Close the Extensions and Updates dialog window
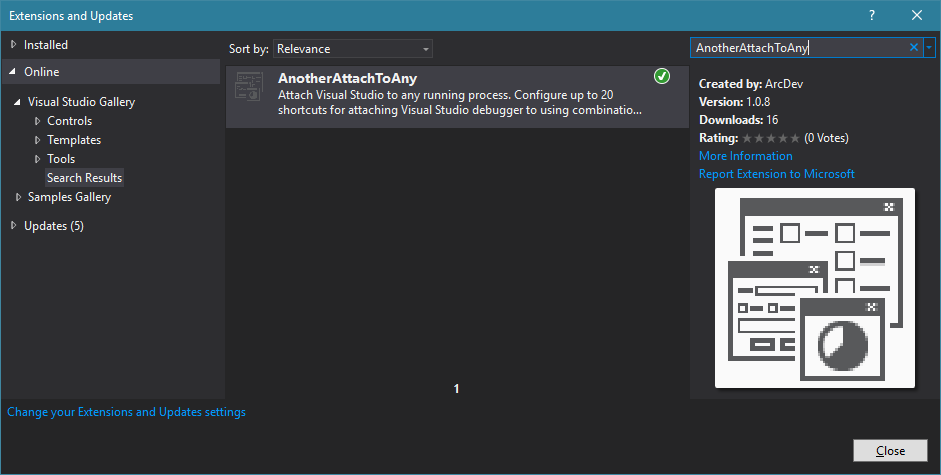This screenshot has height=475, width=941. point(917,16)
